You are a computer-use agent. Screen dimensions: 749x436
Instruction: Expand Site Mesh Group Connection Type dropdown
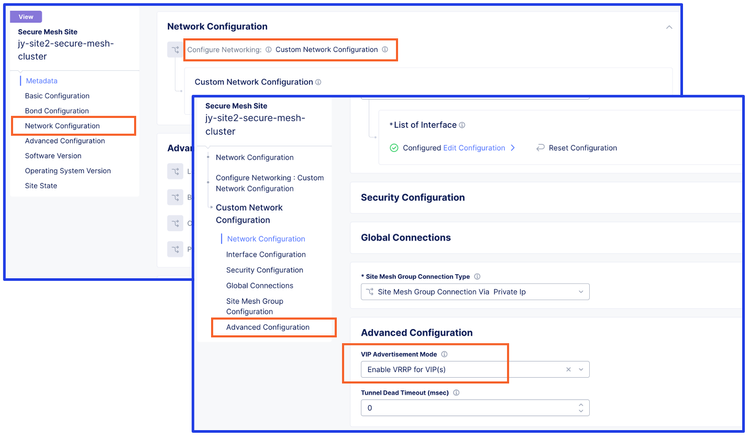point(581,292)
